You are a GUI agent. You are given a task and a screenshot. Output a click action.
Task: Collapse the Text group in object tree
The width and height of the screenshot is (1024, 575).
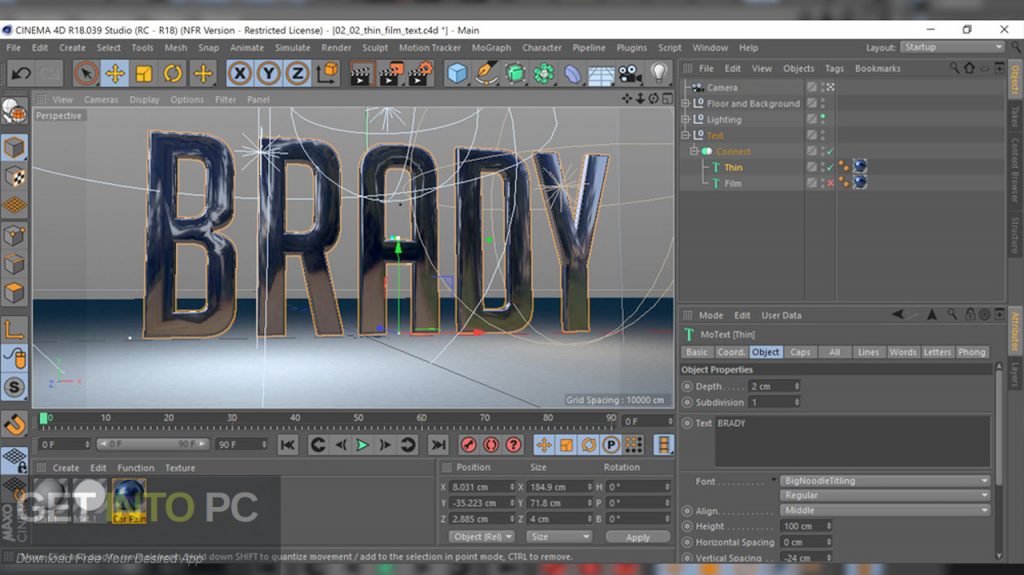pos(686,136)
